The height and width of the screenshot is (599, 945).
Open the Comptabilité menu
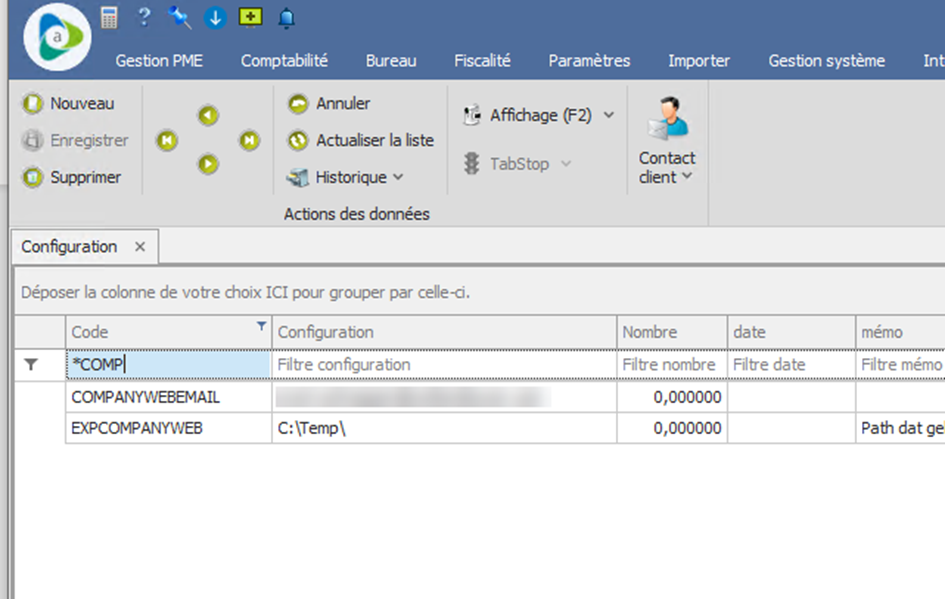pos(284,61)
